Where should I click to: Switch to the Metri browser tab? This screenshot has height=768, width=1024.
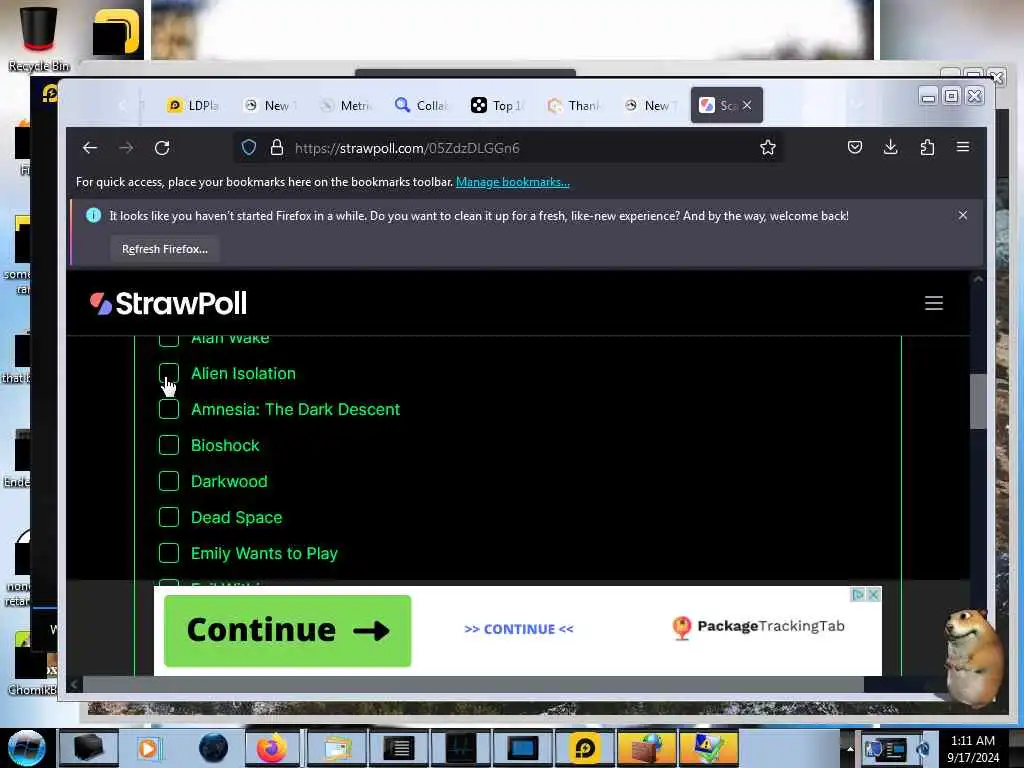(346, 105)
